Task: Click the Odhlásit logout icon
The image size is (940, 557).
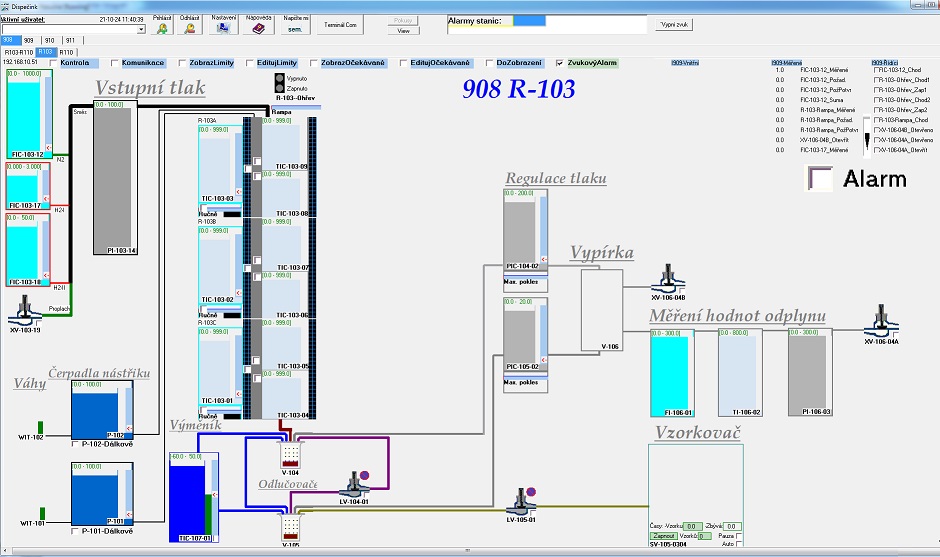Action: (x=190, y=28)
